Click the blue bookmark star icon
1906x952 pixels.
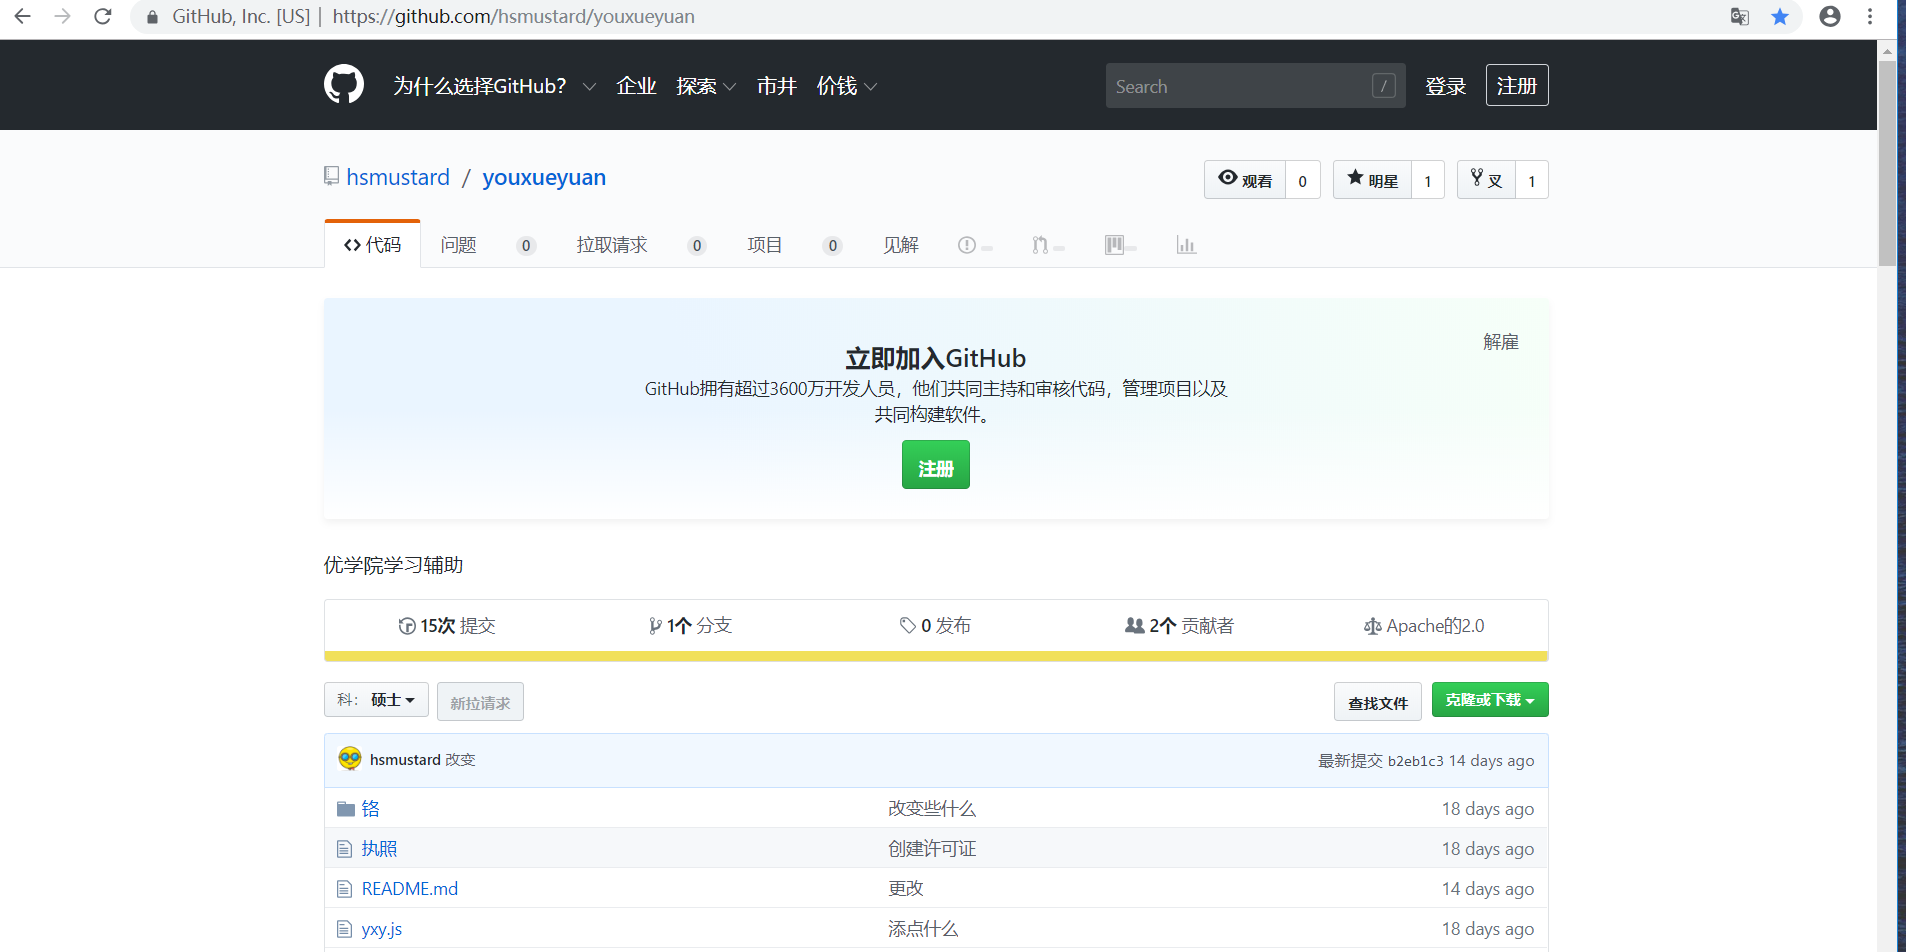(x=1780, y=17)
